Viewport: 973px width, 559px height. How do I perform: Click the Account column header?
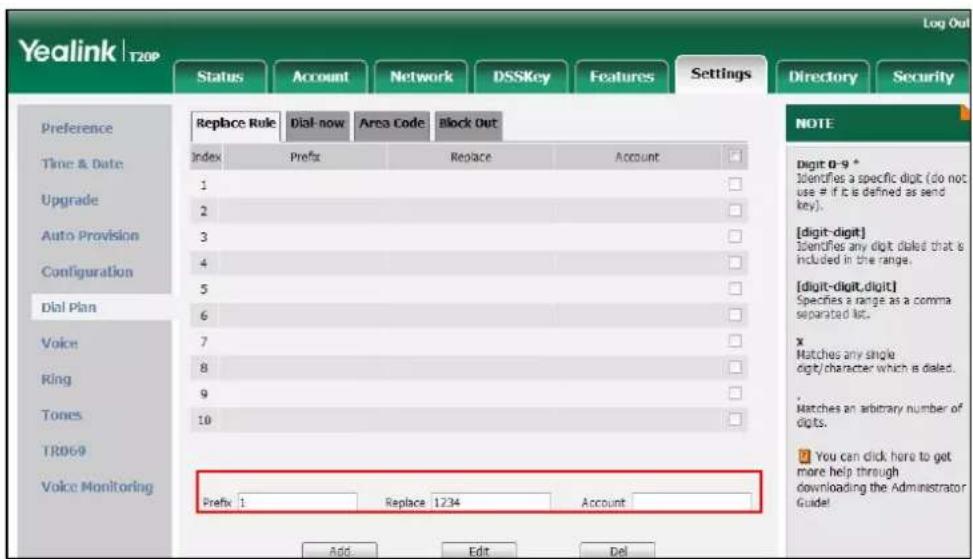(637, 157)
